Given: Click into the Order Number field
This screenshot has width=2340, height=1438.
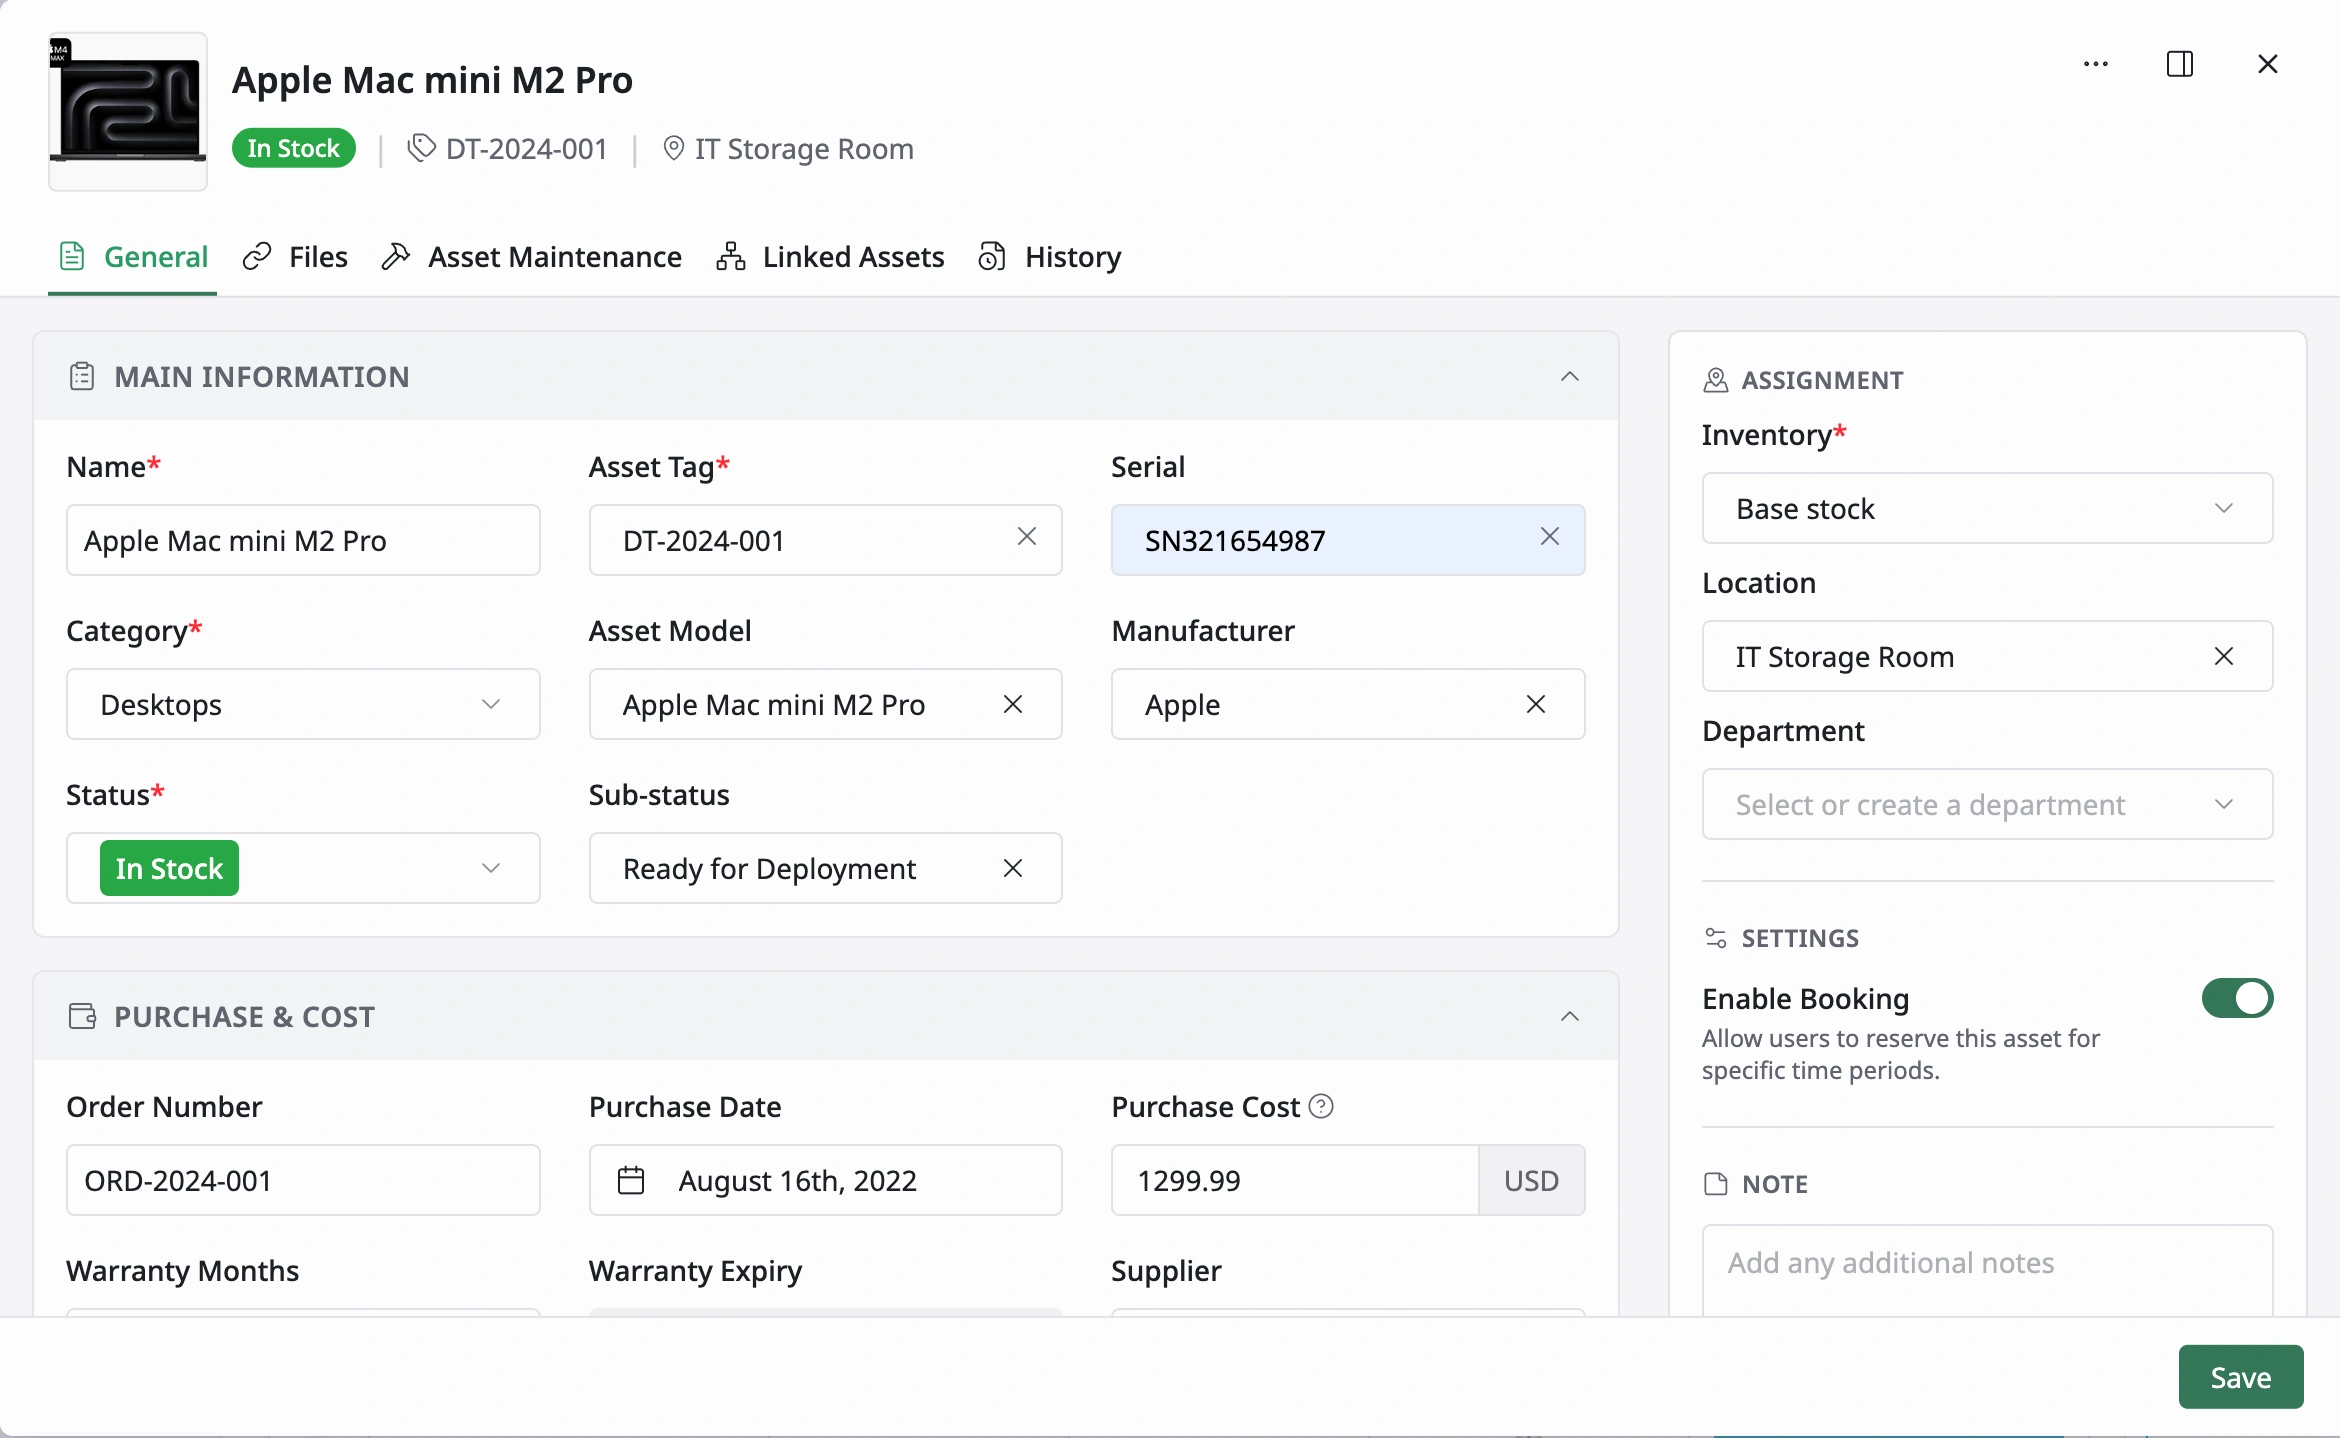Looking at the screenshot, I should 303,1180.
